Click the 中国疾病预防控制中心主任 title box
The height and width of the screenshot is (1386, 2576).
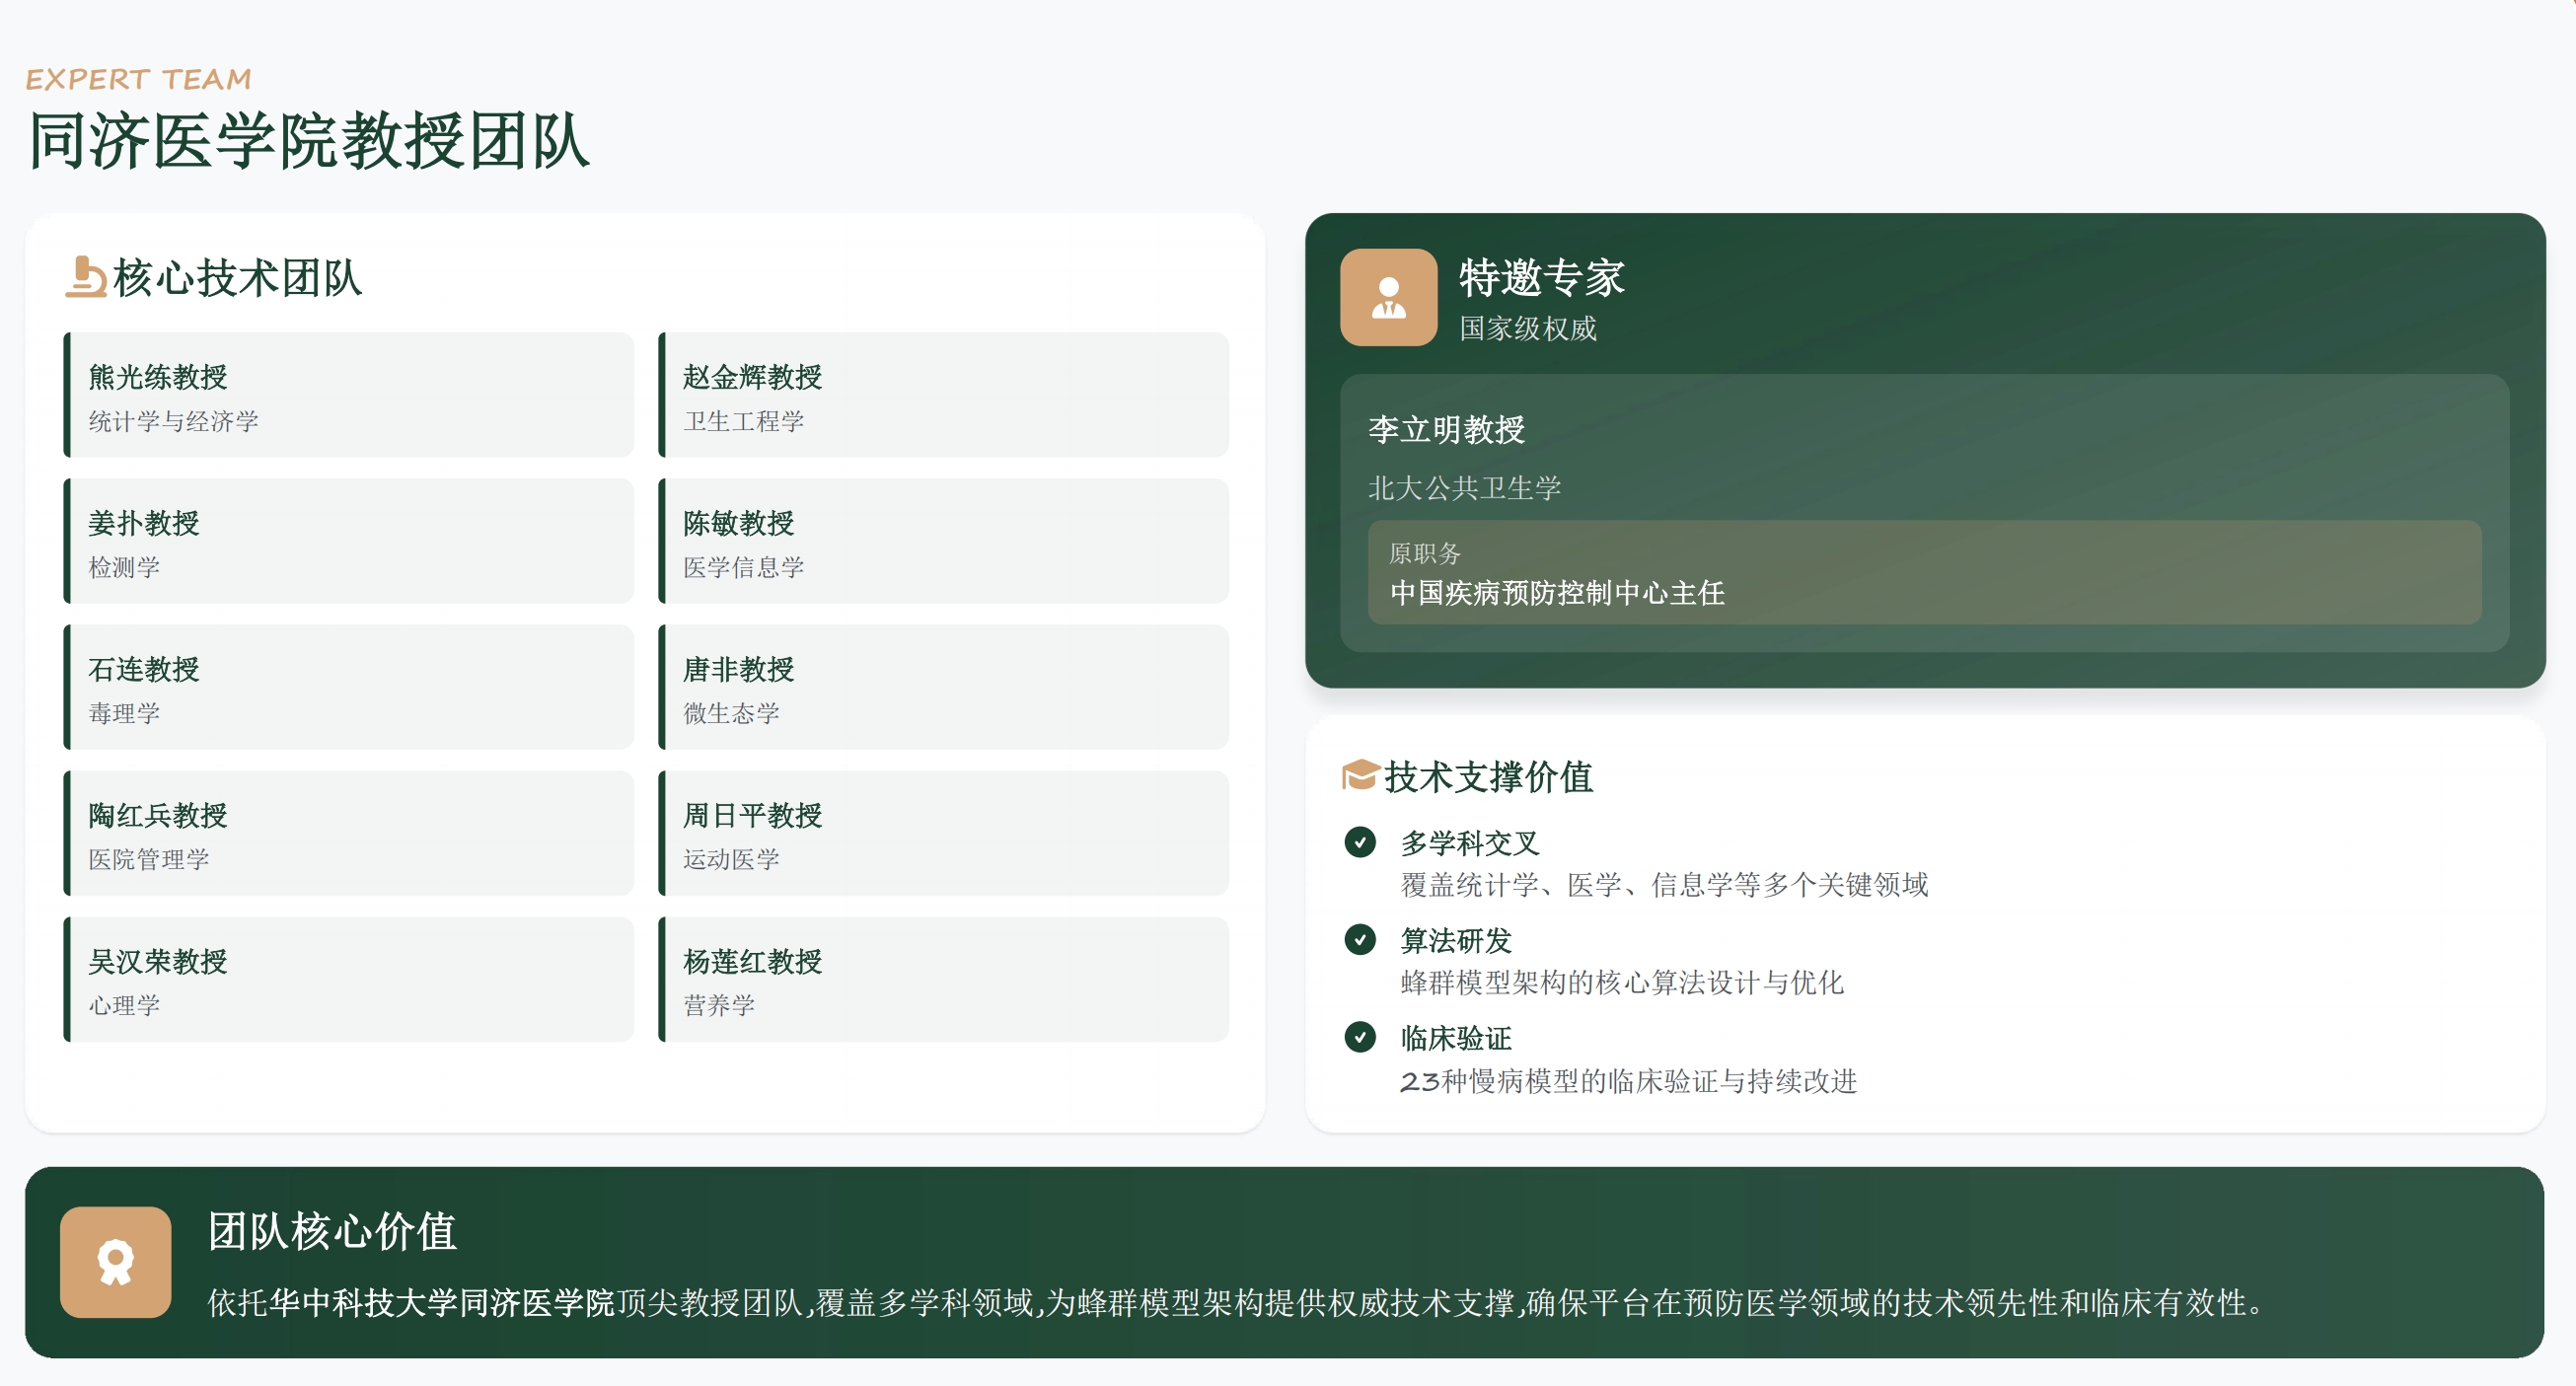(x=1923, y=573)
